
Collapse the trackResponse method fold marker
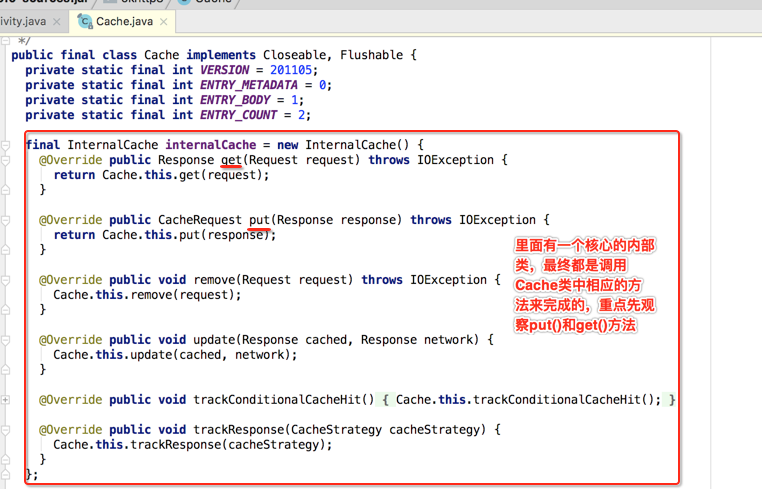coord(5,430)
